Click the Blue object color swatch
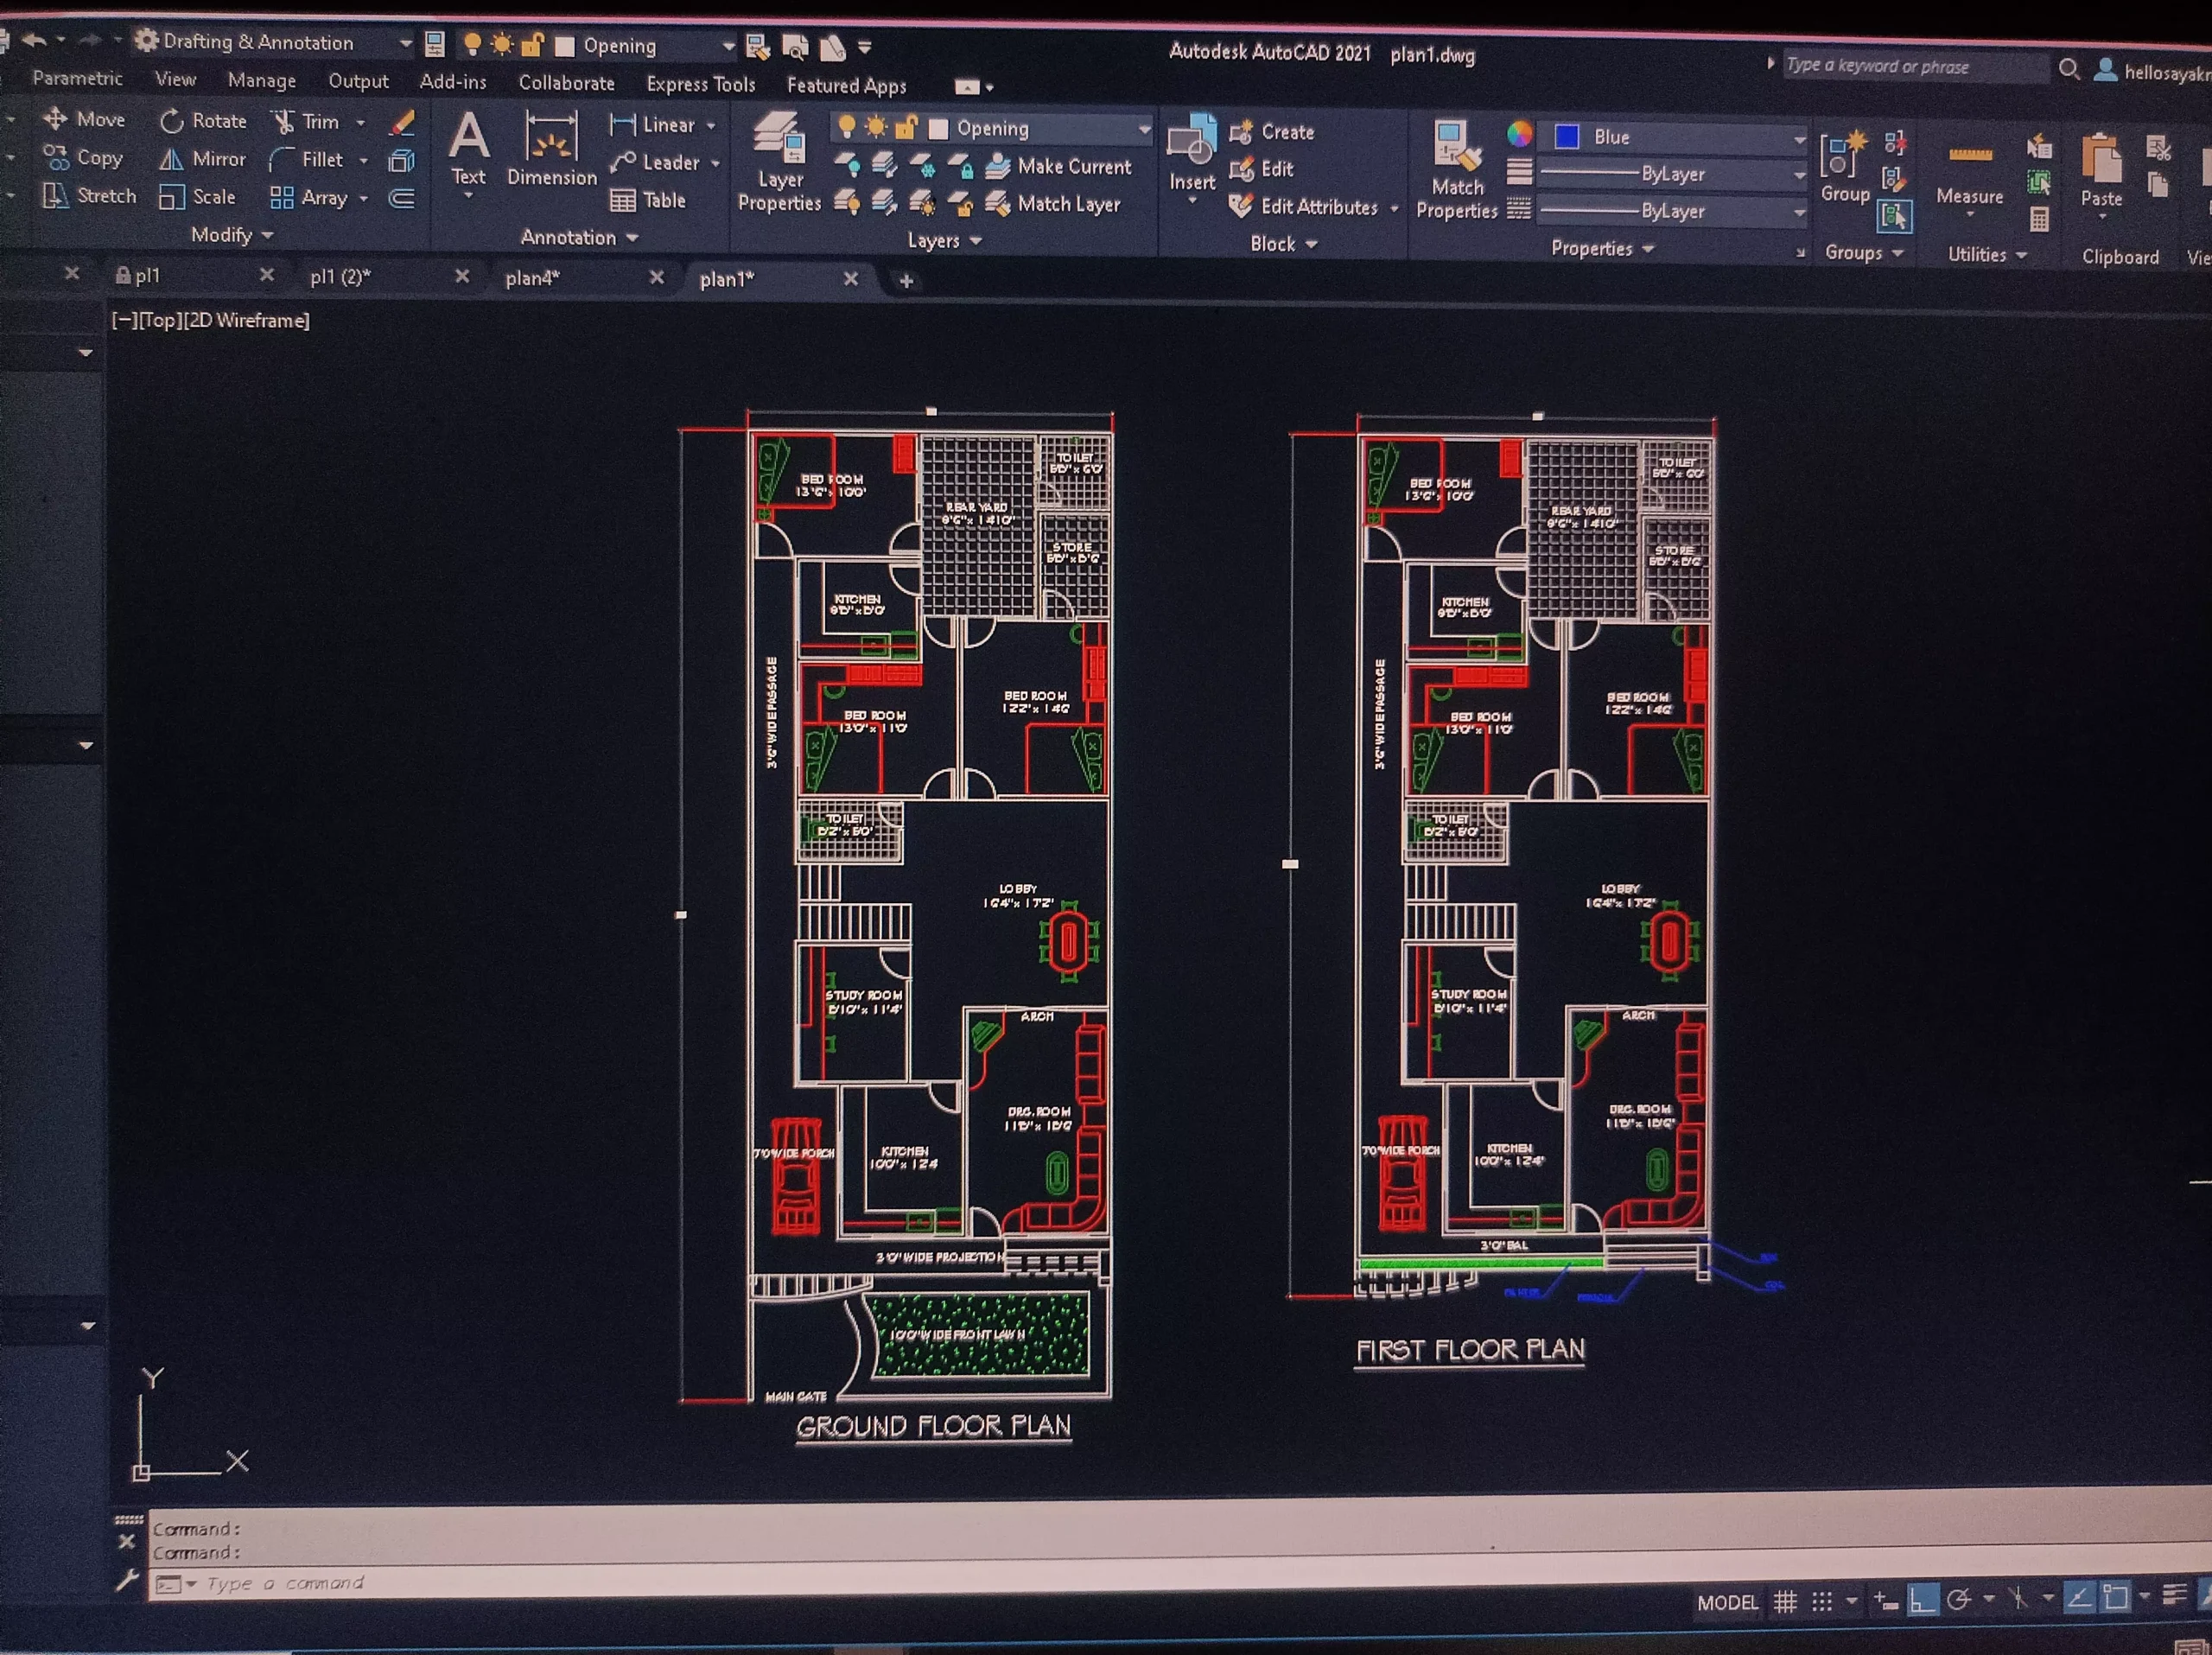This screenshot has width=2212, height=1655. pyautogui.click(x=1567, y=137)
